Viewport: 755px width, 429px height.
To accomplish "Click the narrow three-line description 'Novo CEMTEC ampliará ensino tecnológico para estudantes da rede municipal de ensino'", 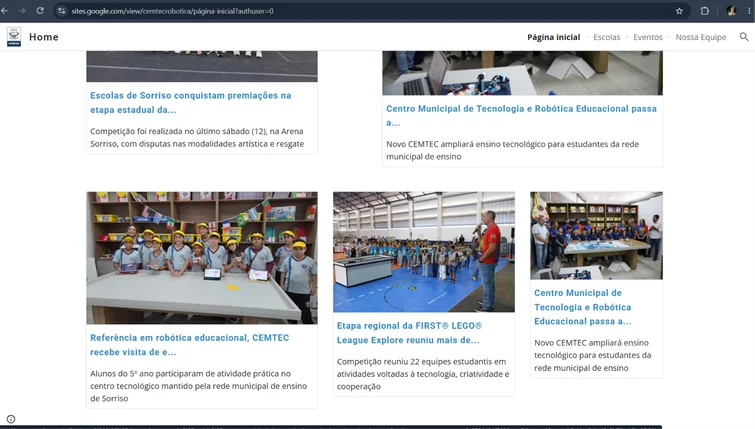I will [592, 355].
